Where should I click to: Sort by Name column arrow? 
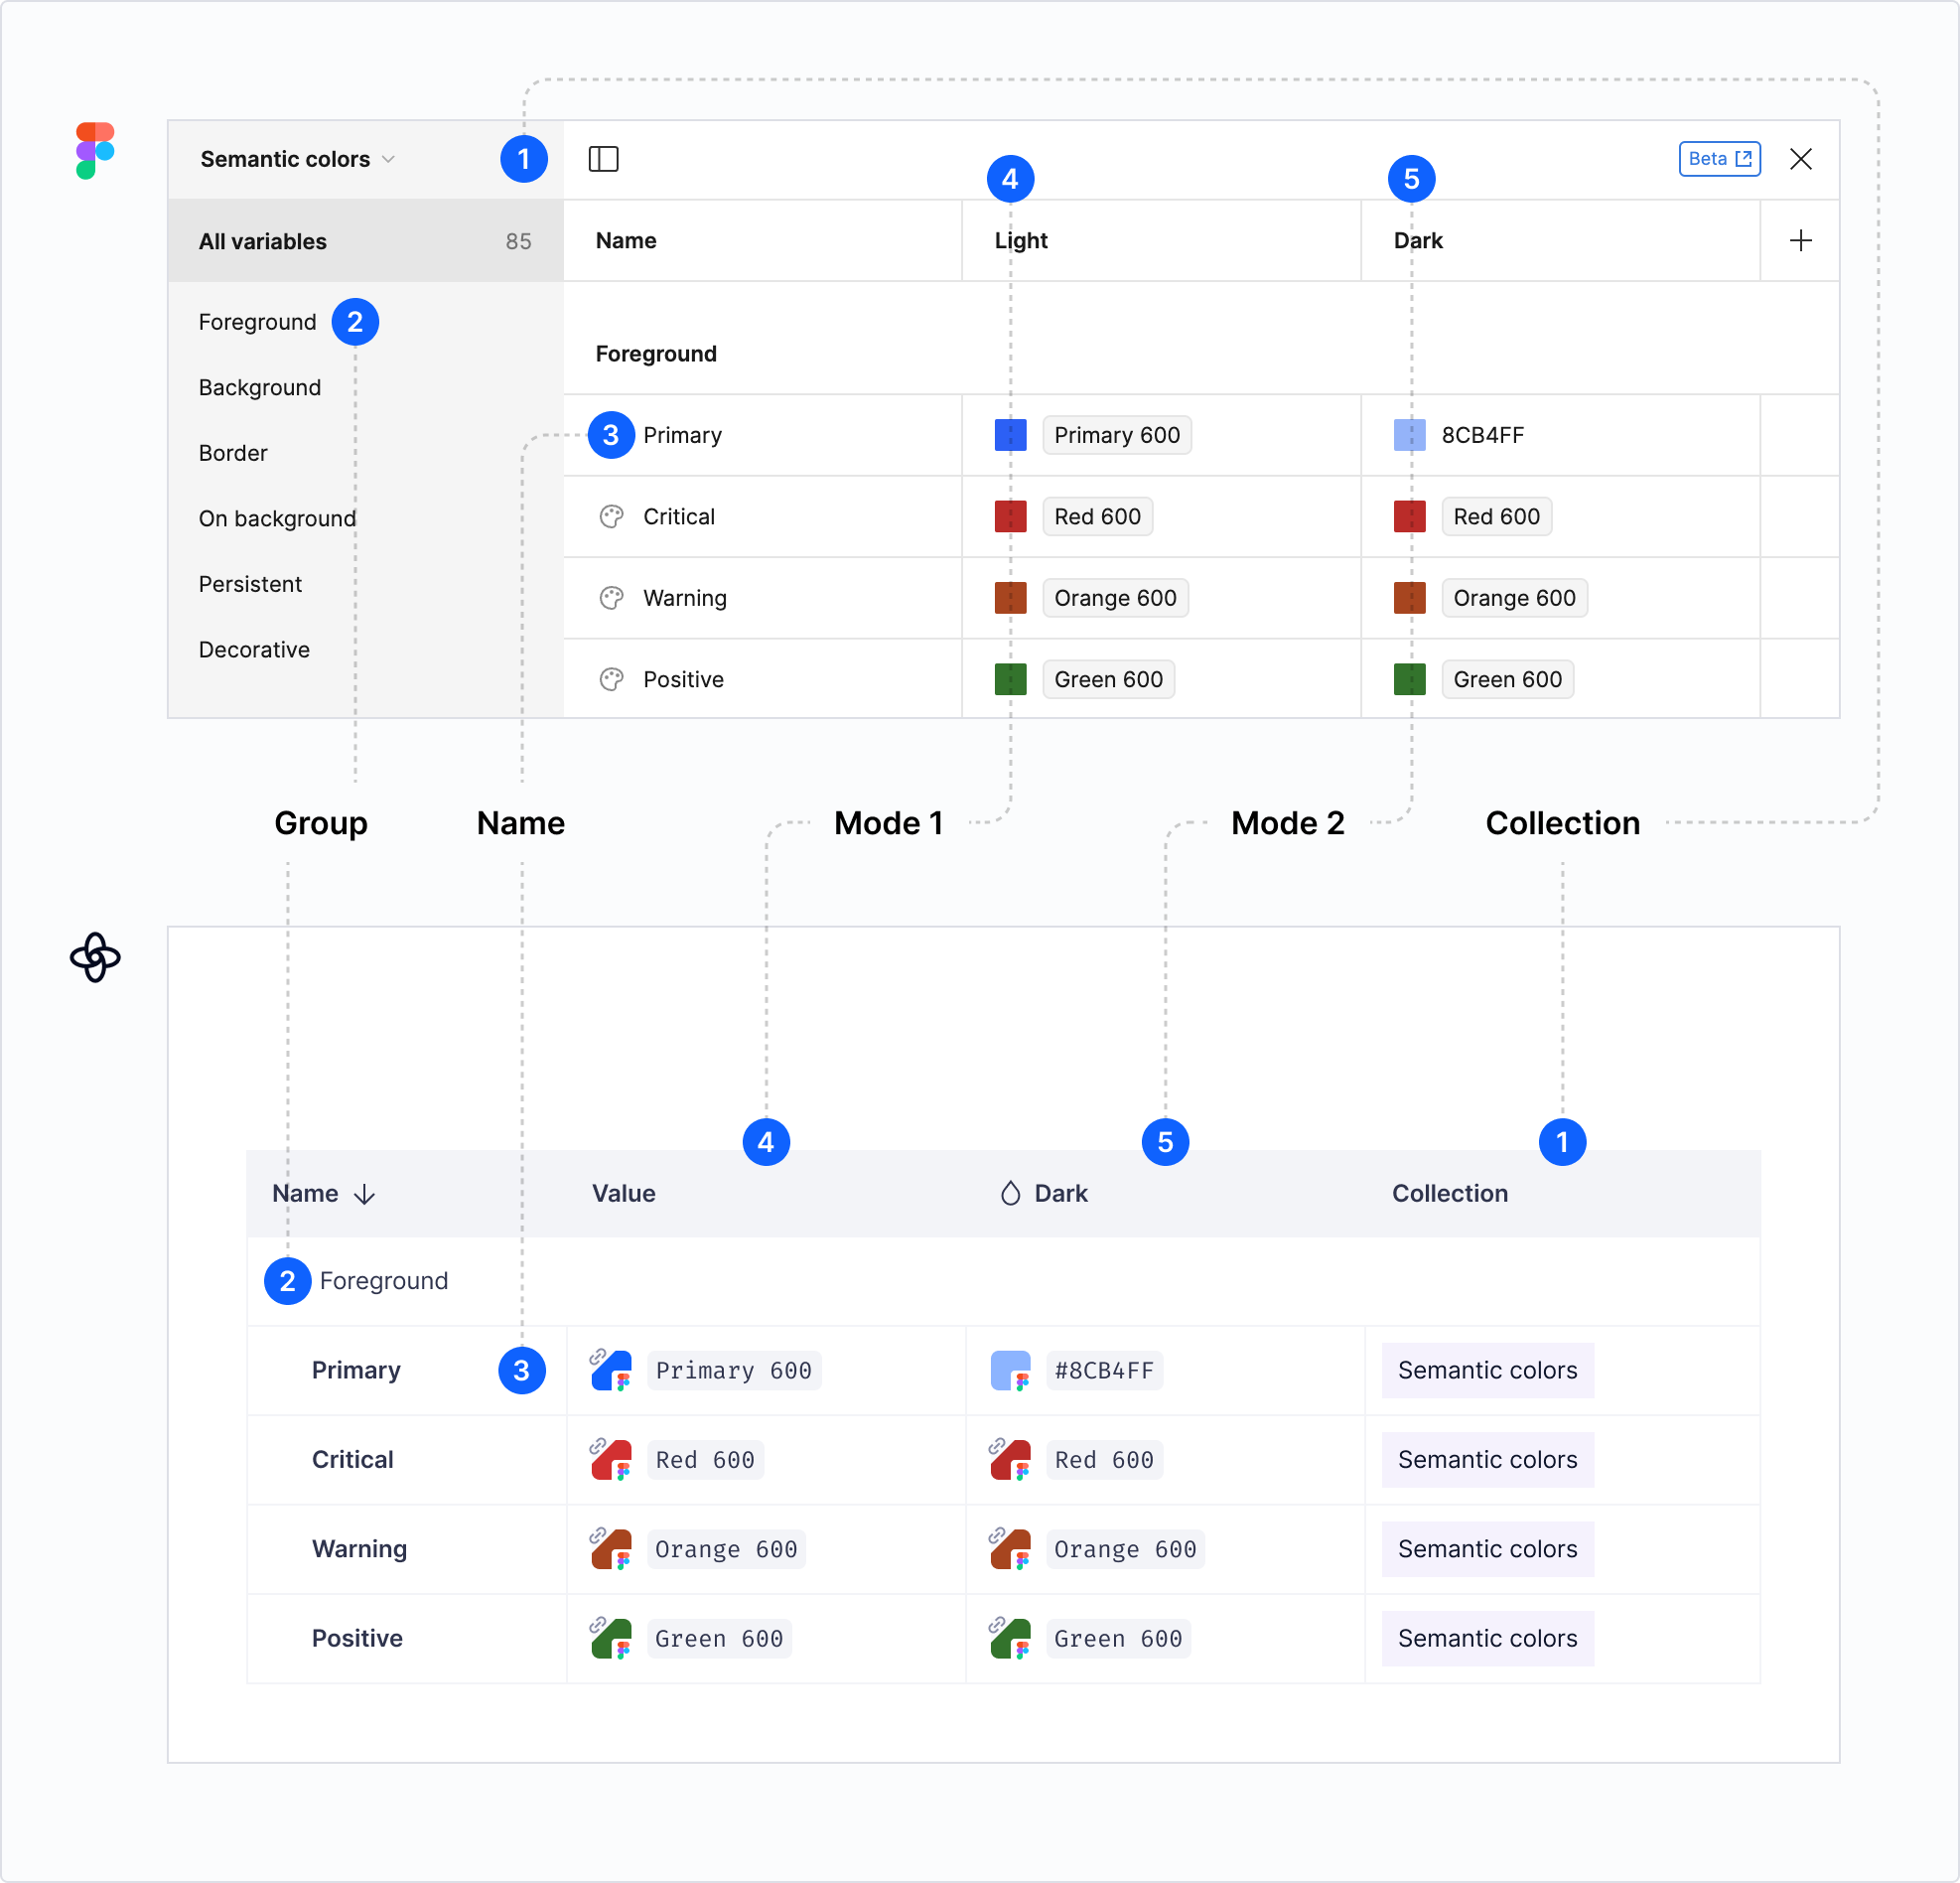[365, 1194]
